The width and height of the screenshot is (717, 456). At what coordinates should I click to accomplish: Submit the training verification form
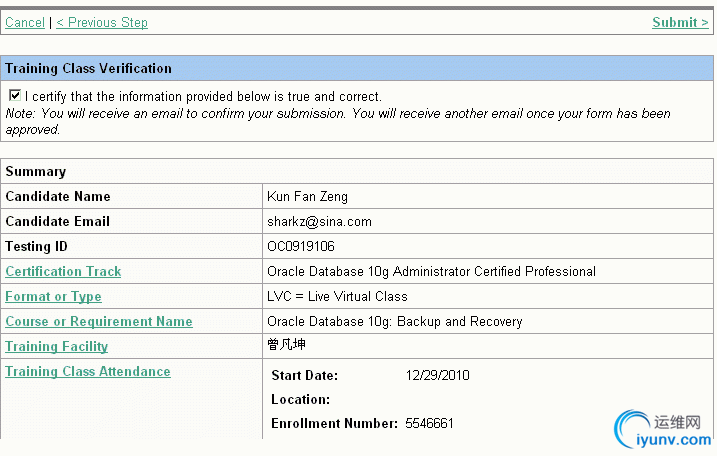click(x=680, y=22)
